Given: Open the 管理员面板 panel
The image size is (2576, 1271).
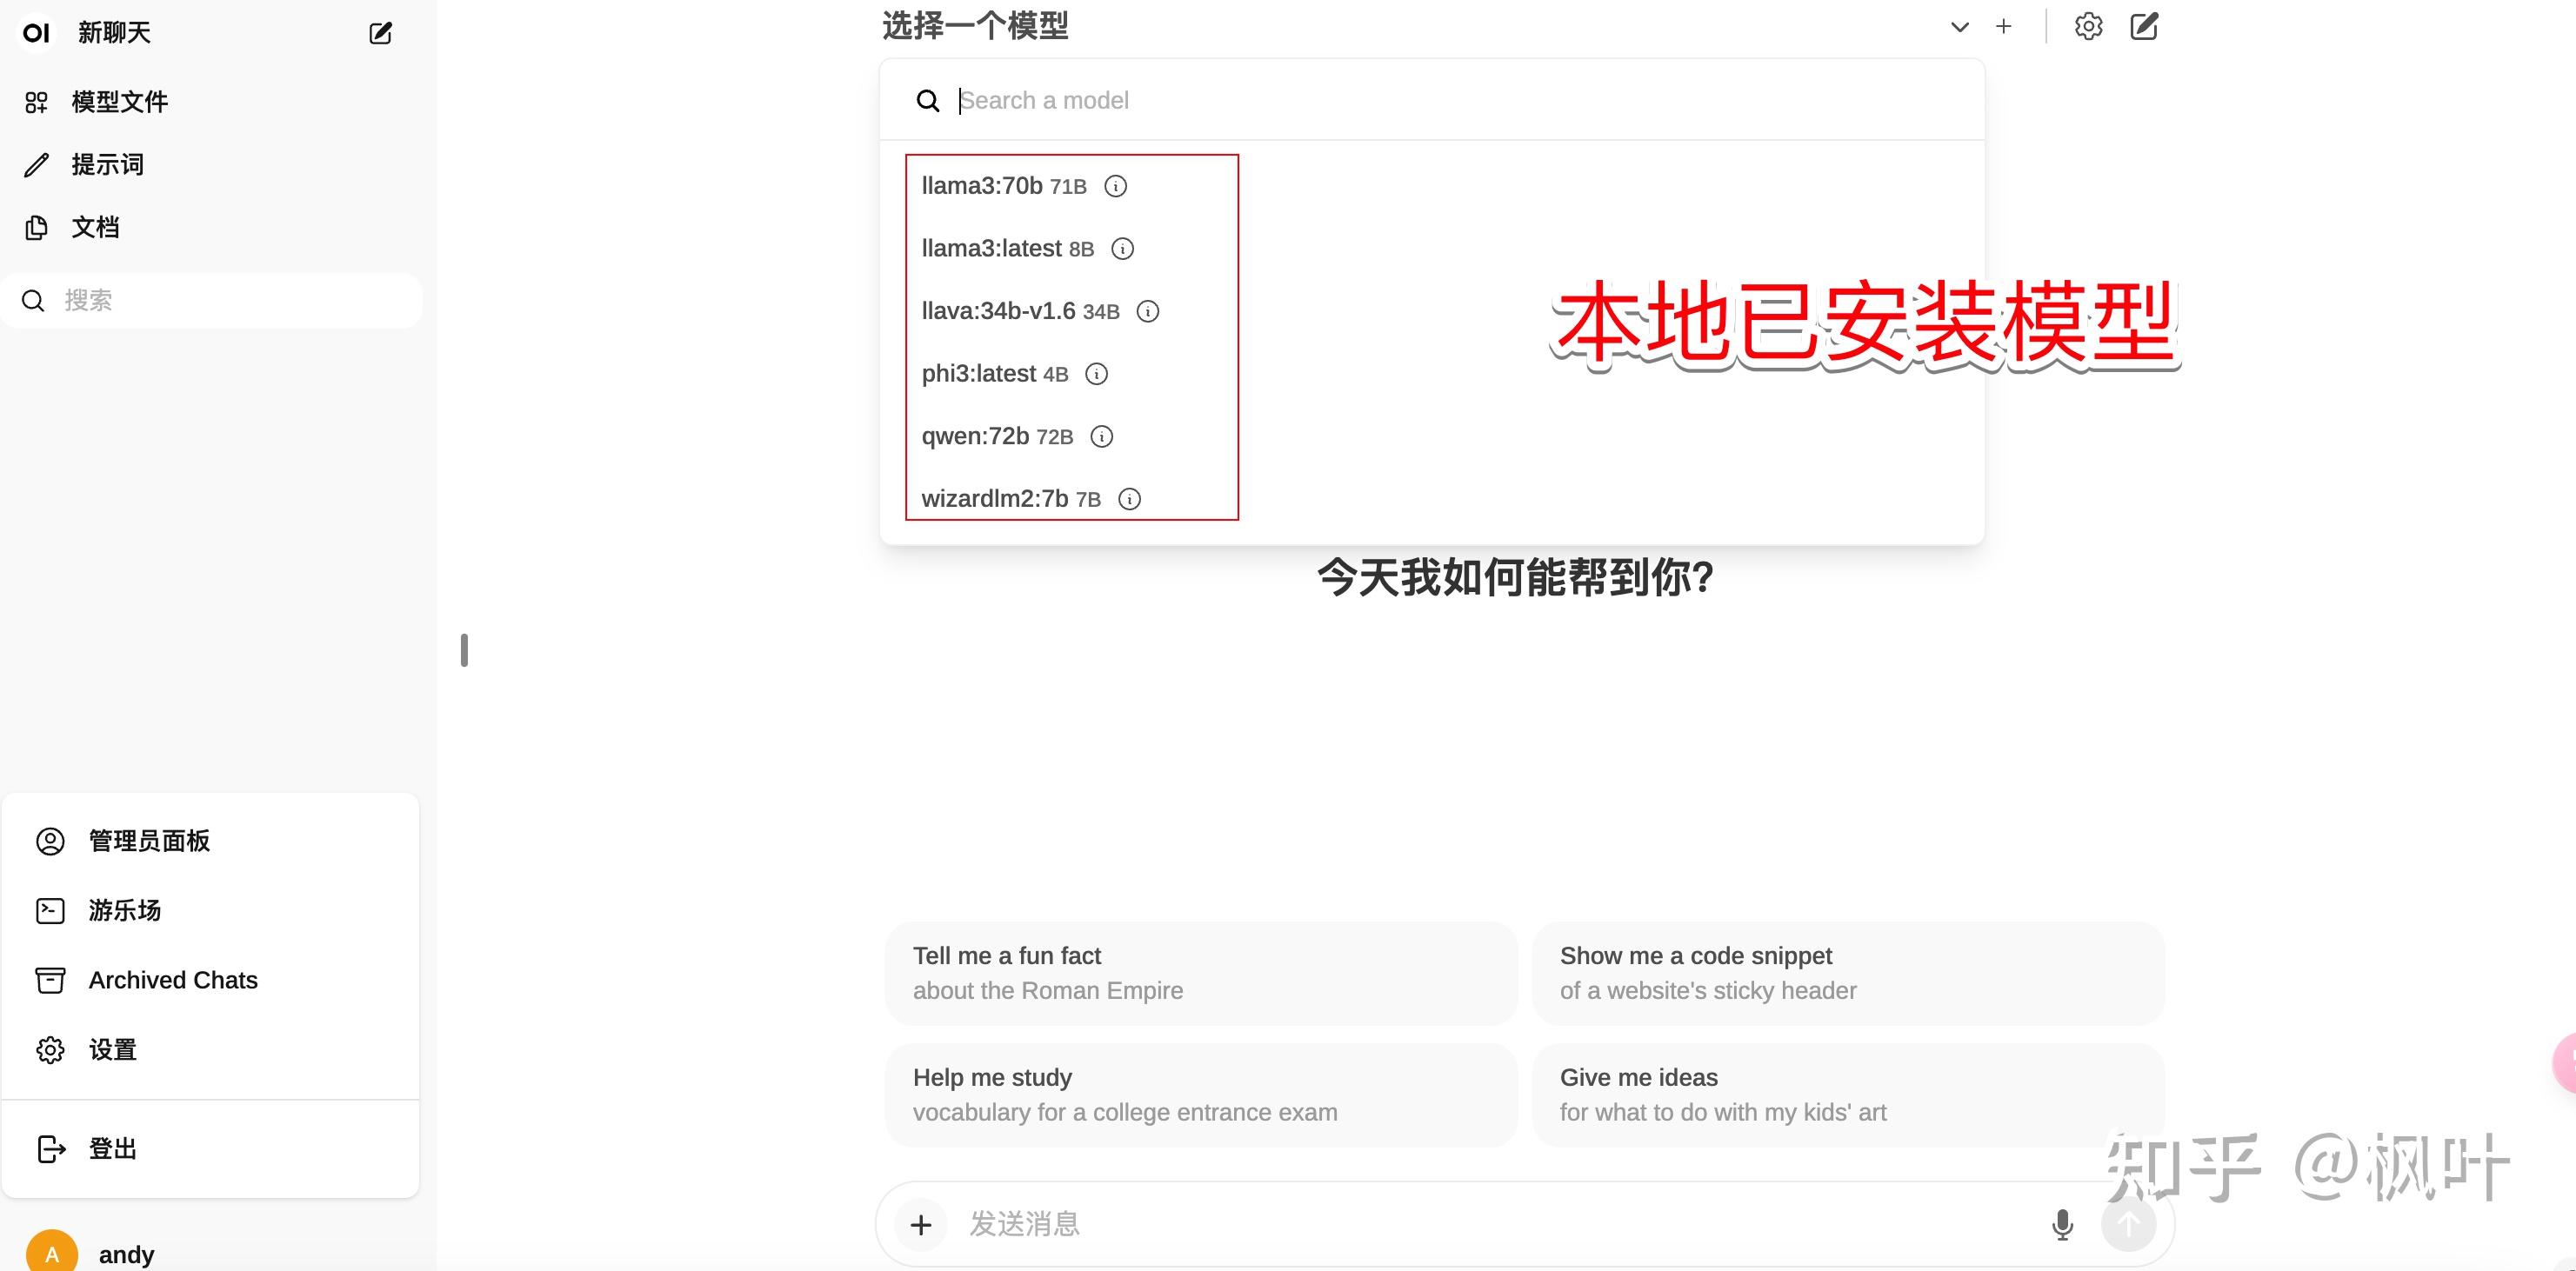Looking at the screenshot, I should click(148, 841).
